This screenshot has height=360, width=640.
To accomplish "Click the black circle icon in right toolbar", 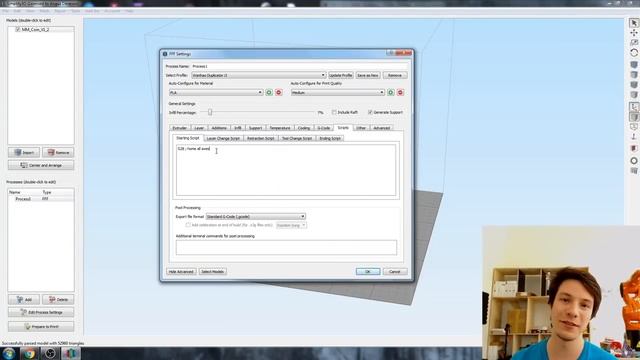I will 634,161.
